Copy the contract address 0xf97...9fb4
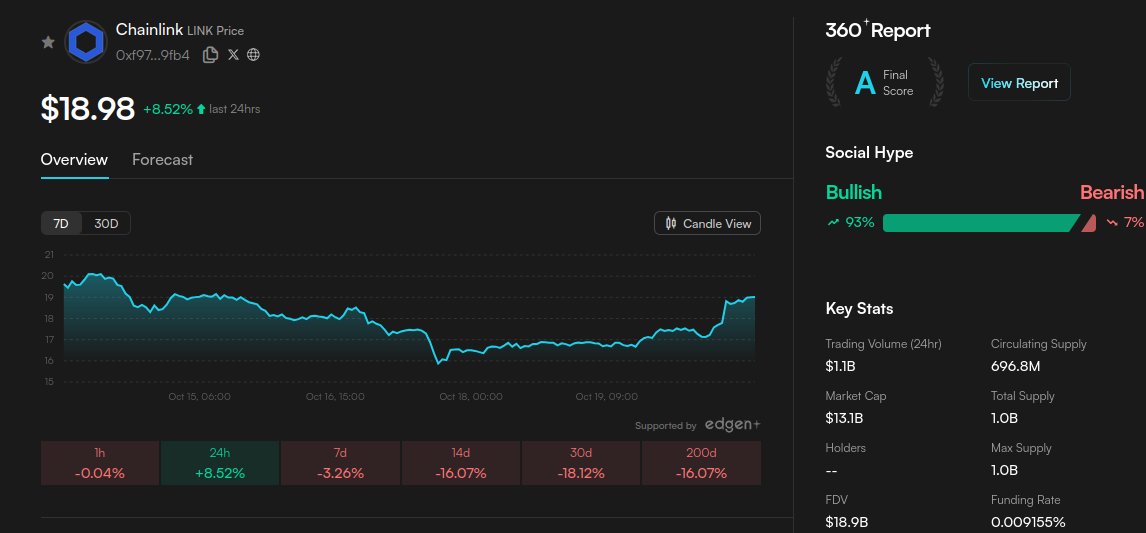Screen dimensions: 1146x533 point(210,55)
